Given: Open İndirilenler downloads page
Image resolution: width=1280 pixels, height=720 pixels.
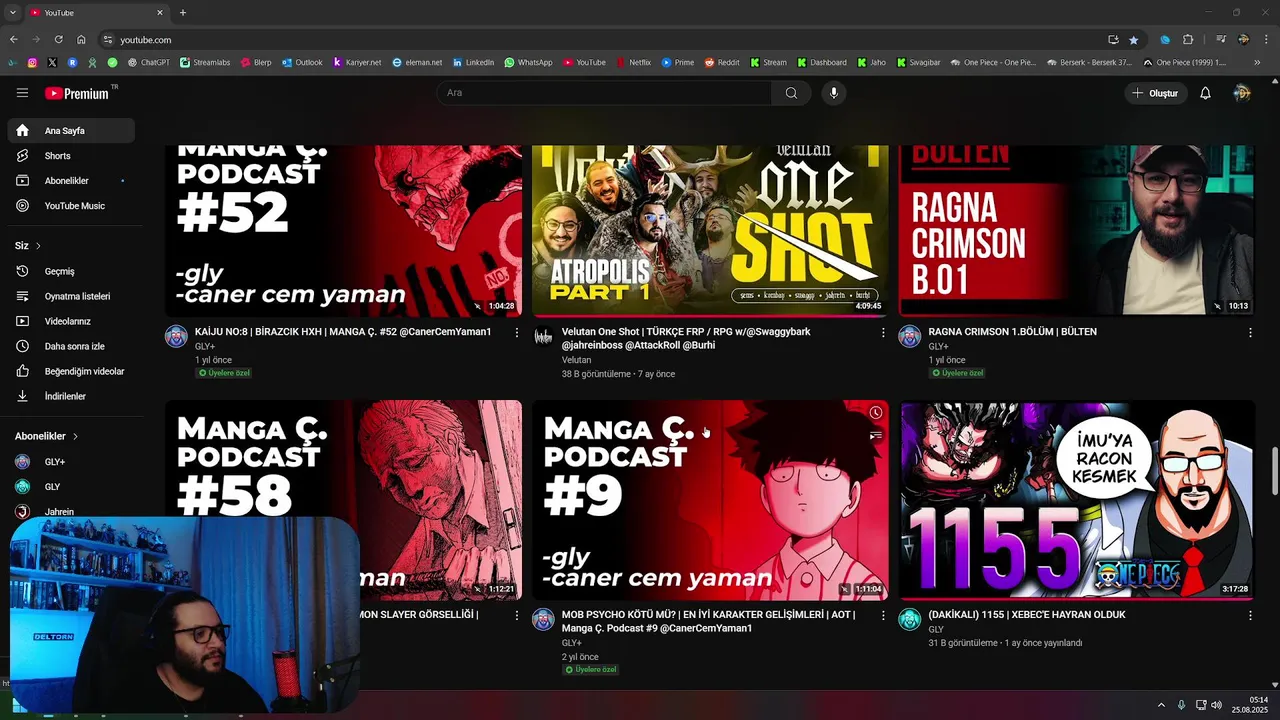Looking at the screenshot, I should 71,397.
